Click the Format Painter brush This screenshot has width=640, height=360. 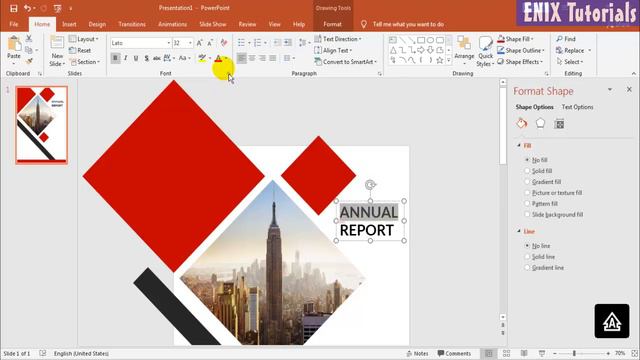point(29,61)
